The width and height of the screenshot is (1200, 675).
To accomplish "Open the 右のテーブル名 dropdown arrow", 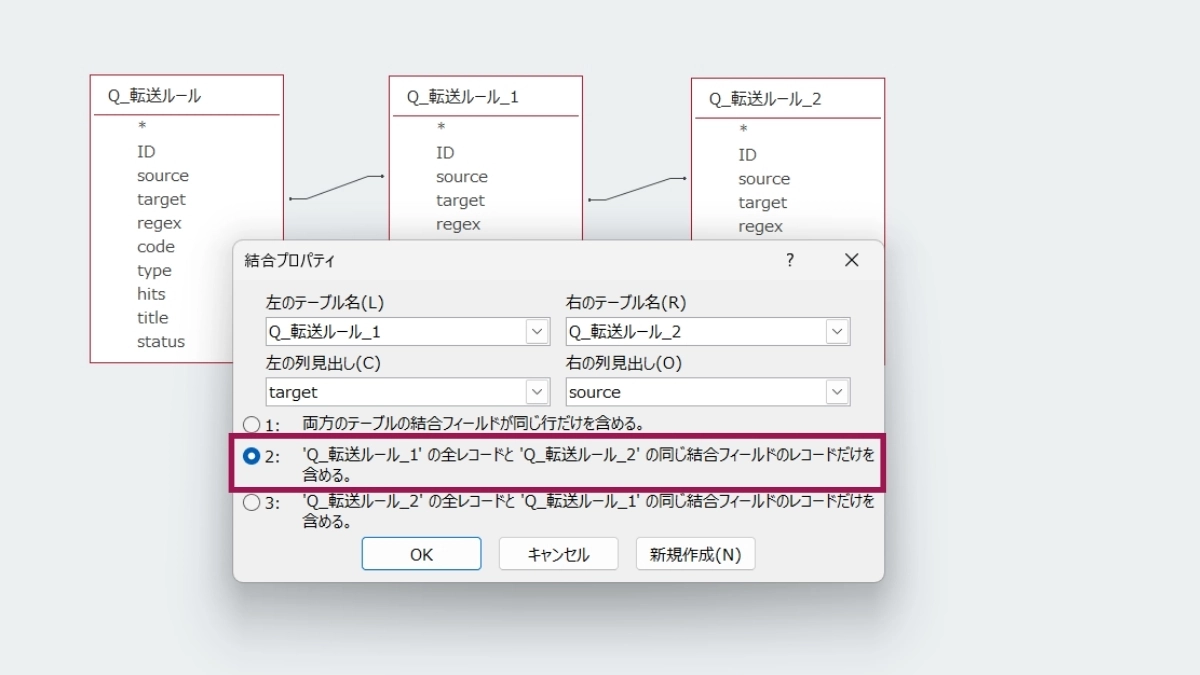I will pyautogui.click(x=837, y=332).
